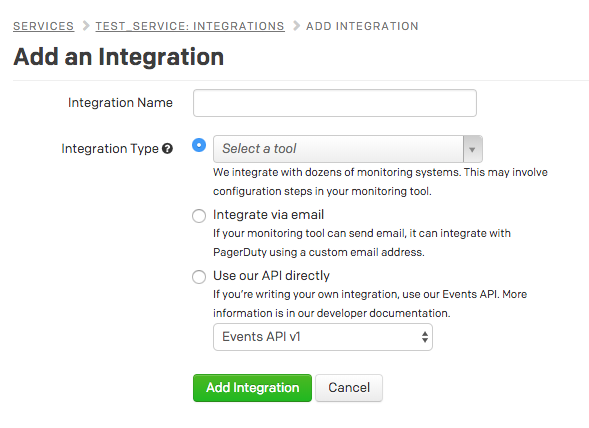Click the ADD INTEGRATION breadcrumb item
The image size is (589, 428).
(x=362, y=26)
